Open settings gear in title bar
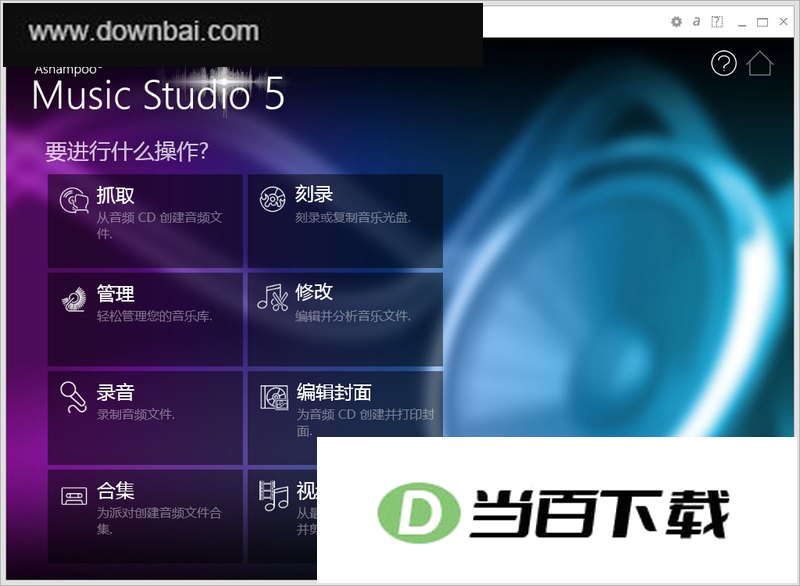 click(676, 21)
